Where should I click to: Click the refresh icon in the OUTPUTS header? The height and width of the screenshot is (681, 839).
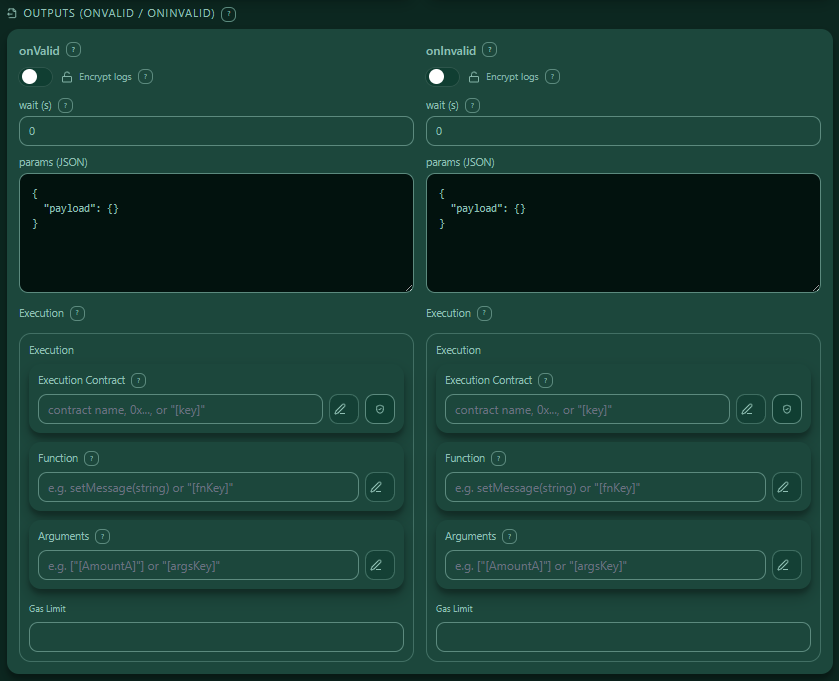[x=13, y=14]
